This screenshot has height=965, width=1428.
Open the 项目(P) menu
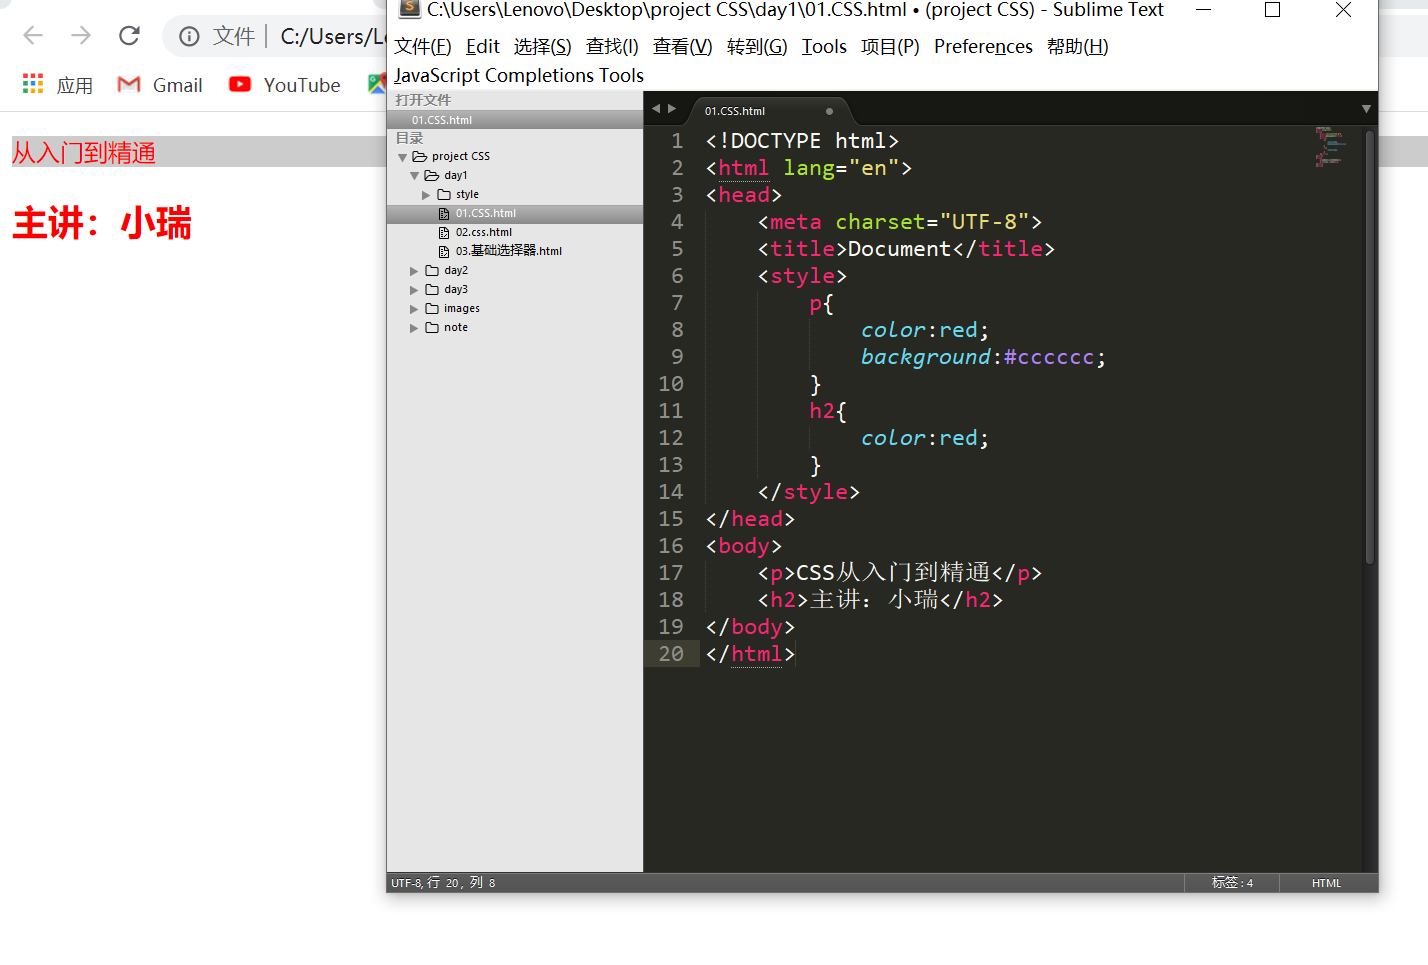coord(890,47)
